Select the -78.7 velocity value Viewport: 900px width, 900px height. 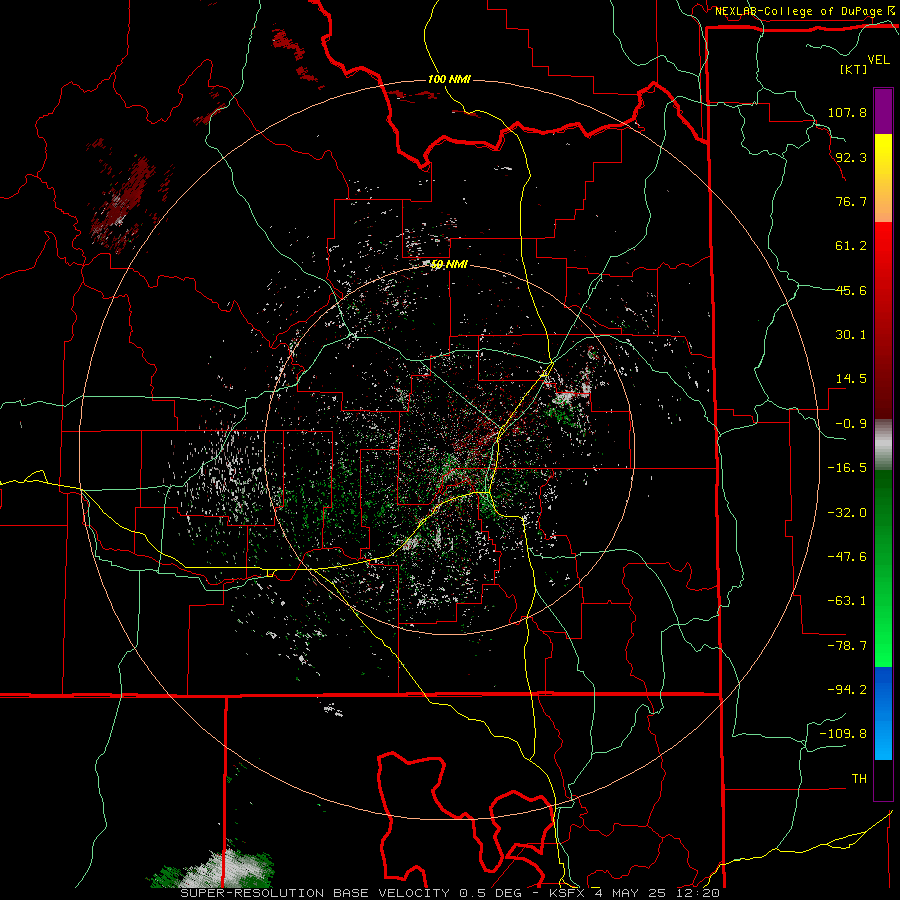(847, 646)
